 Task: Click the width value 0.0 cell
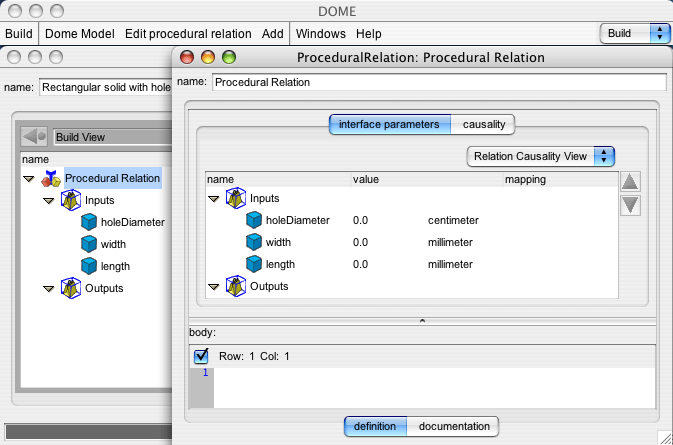click(360, 242)
